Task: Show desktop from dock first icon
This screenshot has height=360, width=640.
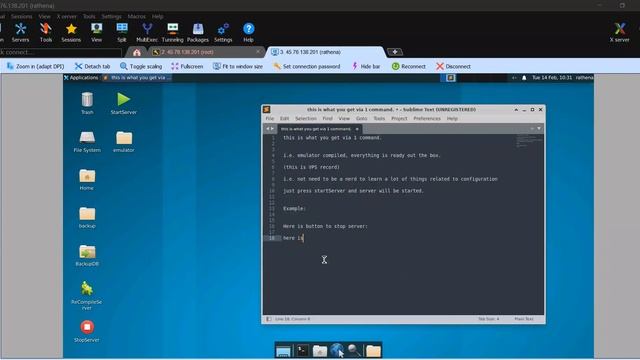Action: pyautogui.click(x=283, y=351)
